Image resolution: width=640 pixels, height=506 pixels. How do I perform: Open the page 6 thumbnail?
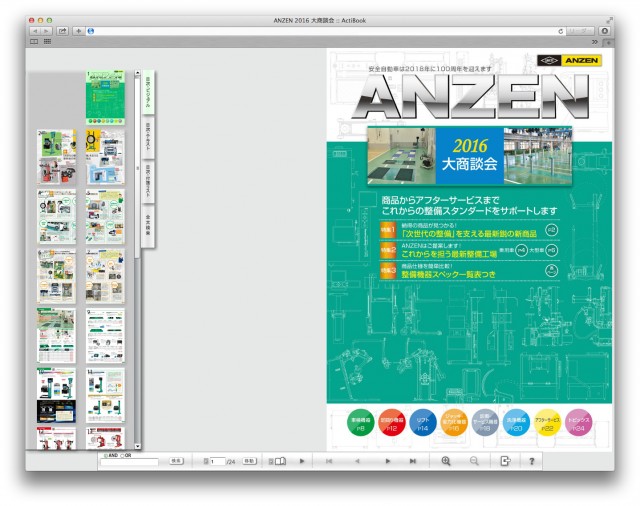pos(57,276)
